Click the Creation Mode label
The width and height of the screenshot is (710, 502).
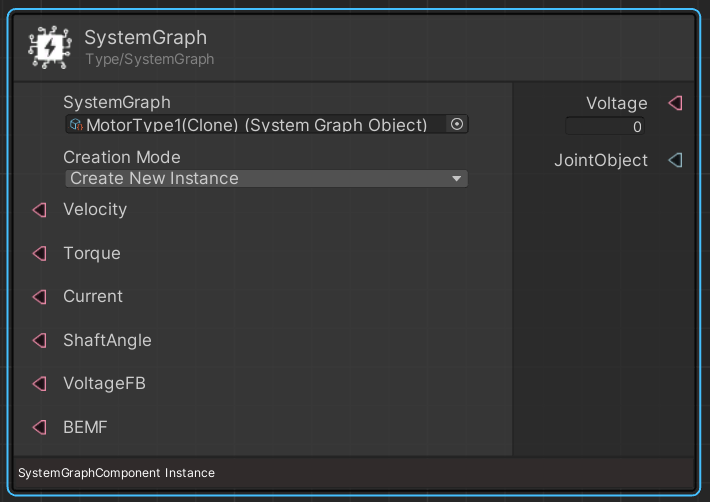pos(122,157)
